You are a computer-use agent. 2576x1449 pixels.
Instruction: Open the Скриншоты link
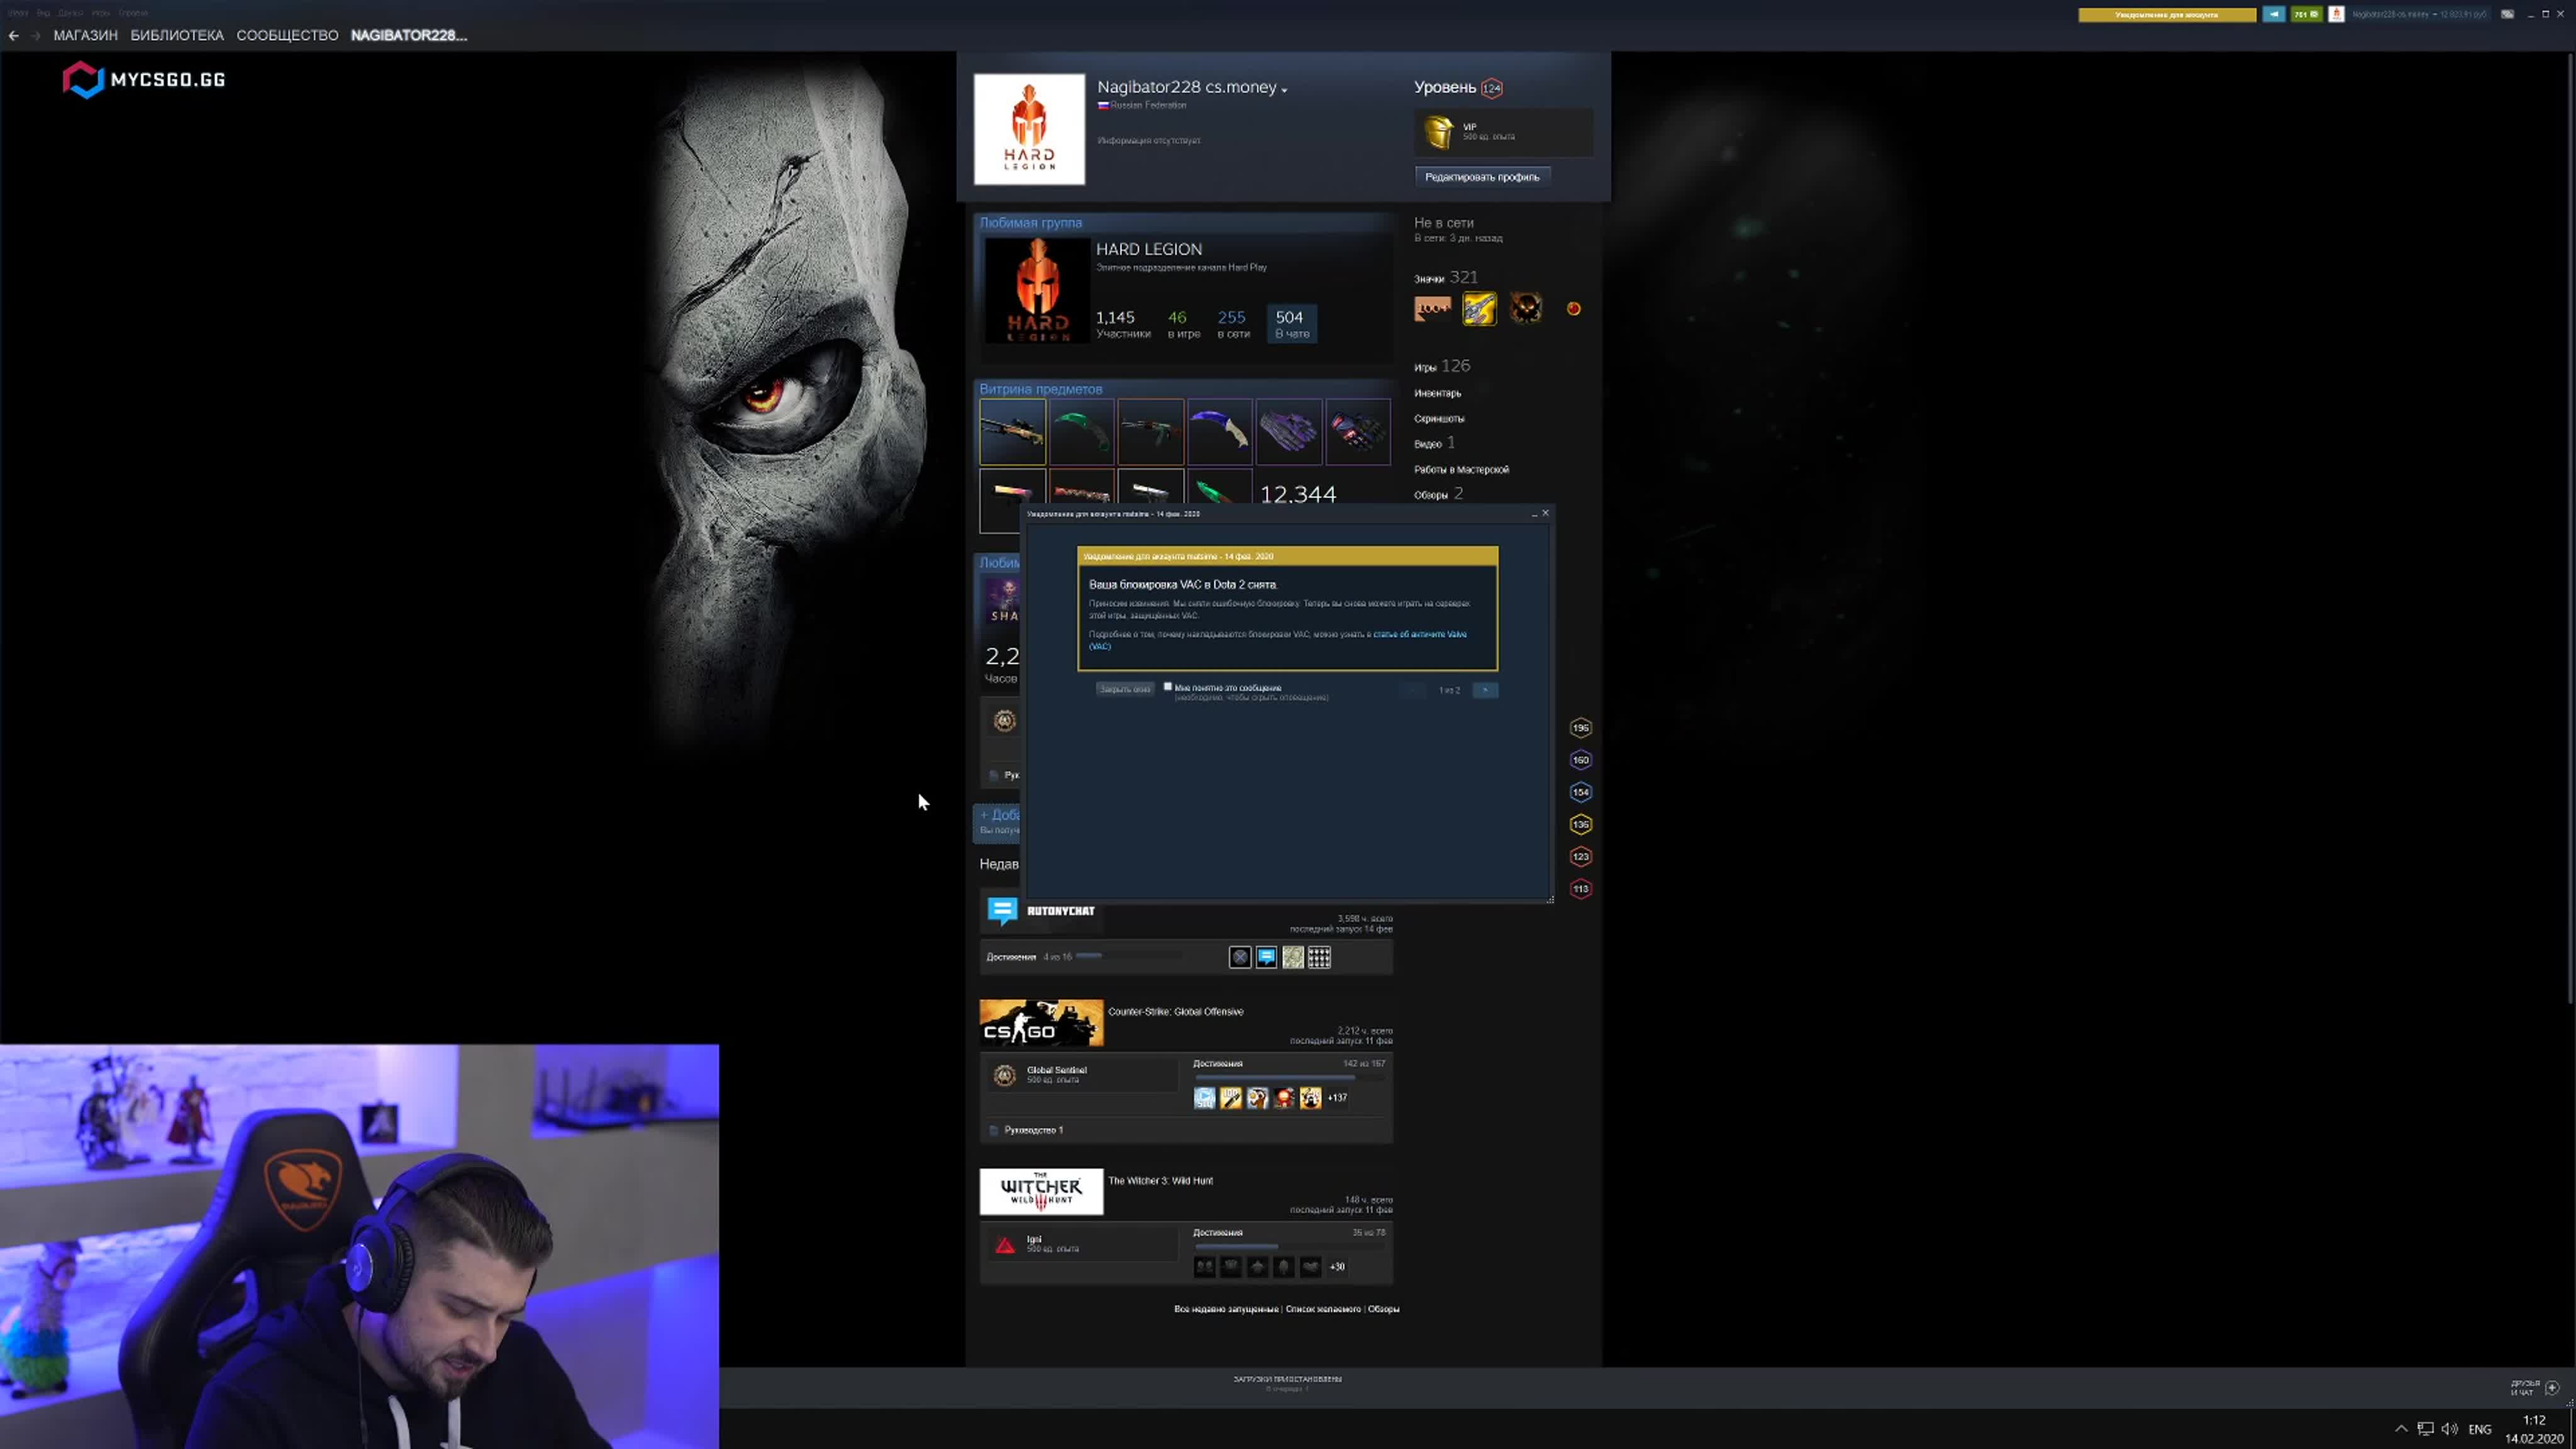1439,419
